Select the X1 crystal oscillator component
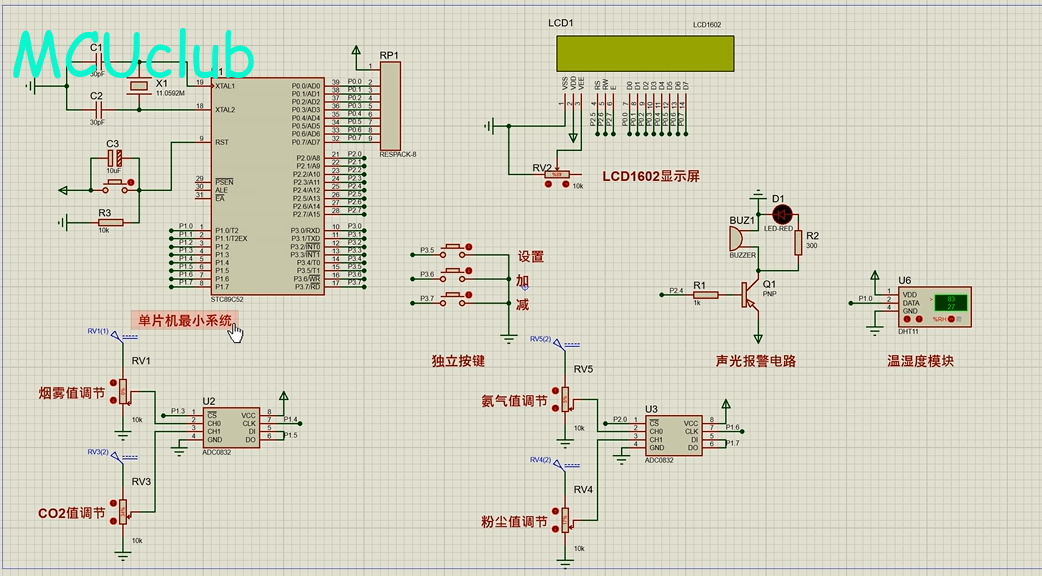The width and height of the screenshot is (1042, 576). click(139, 88)
